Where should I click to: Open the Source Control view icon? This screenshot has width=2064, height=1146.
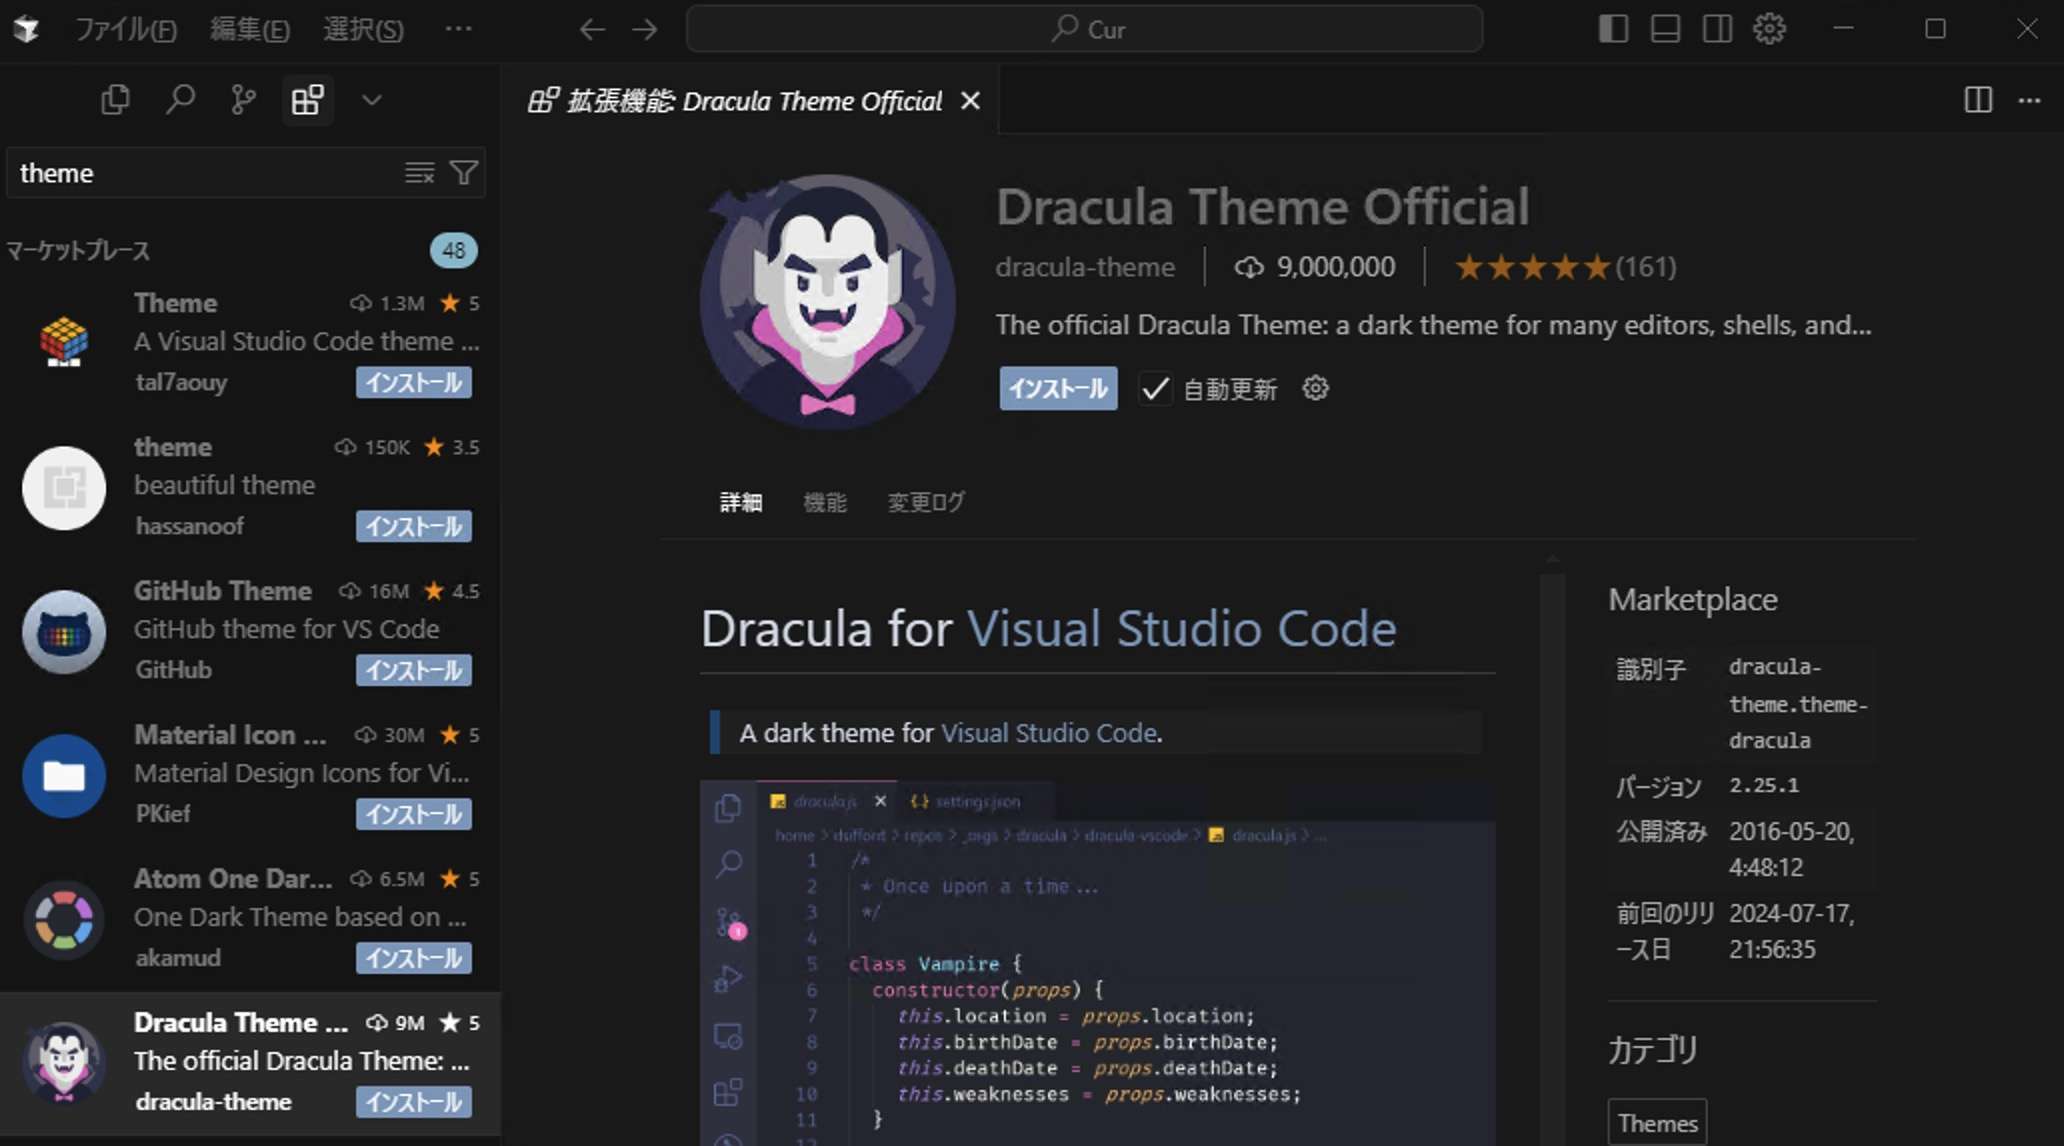[243, 100]
